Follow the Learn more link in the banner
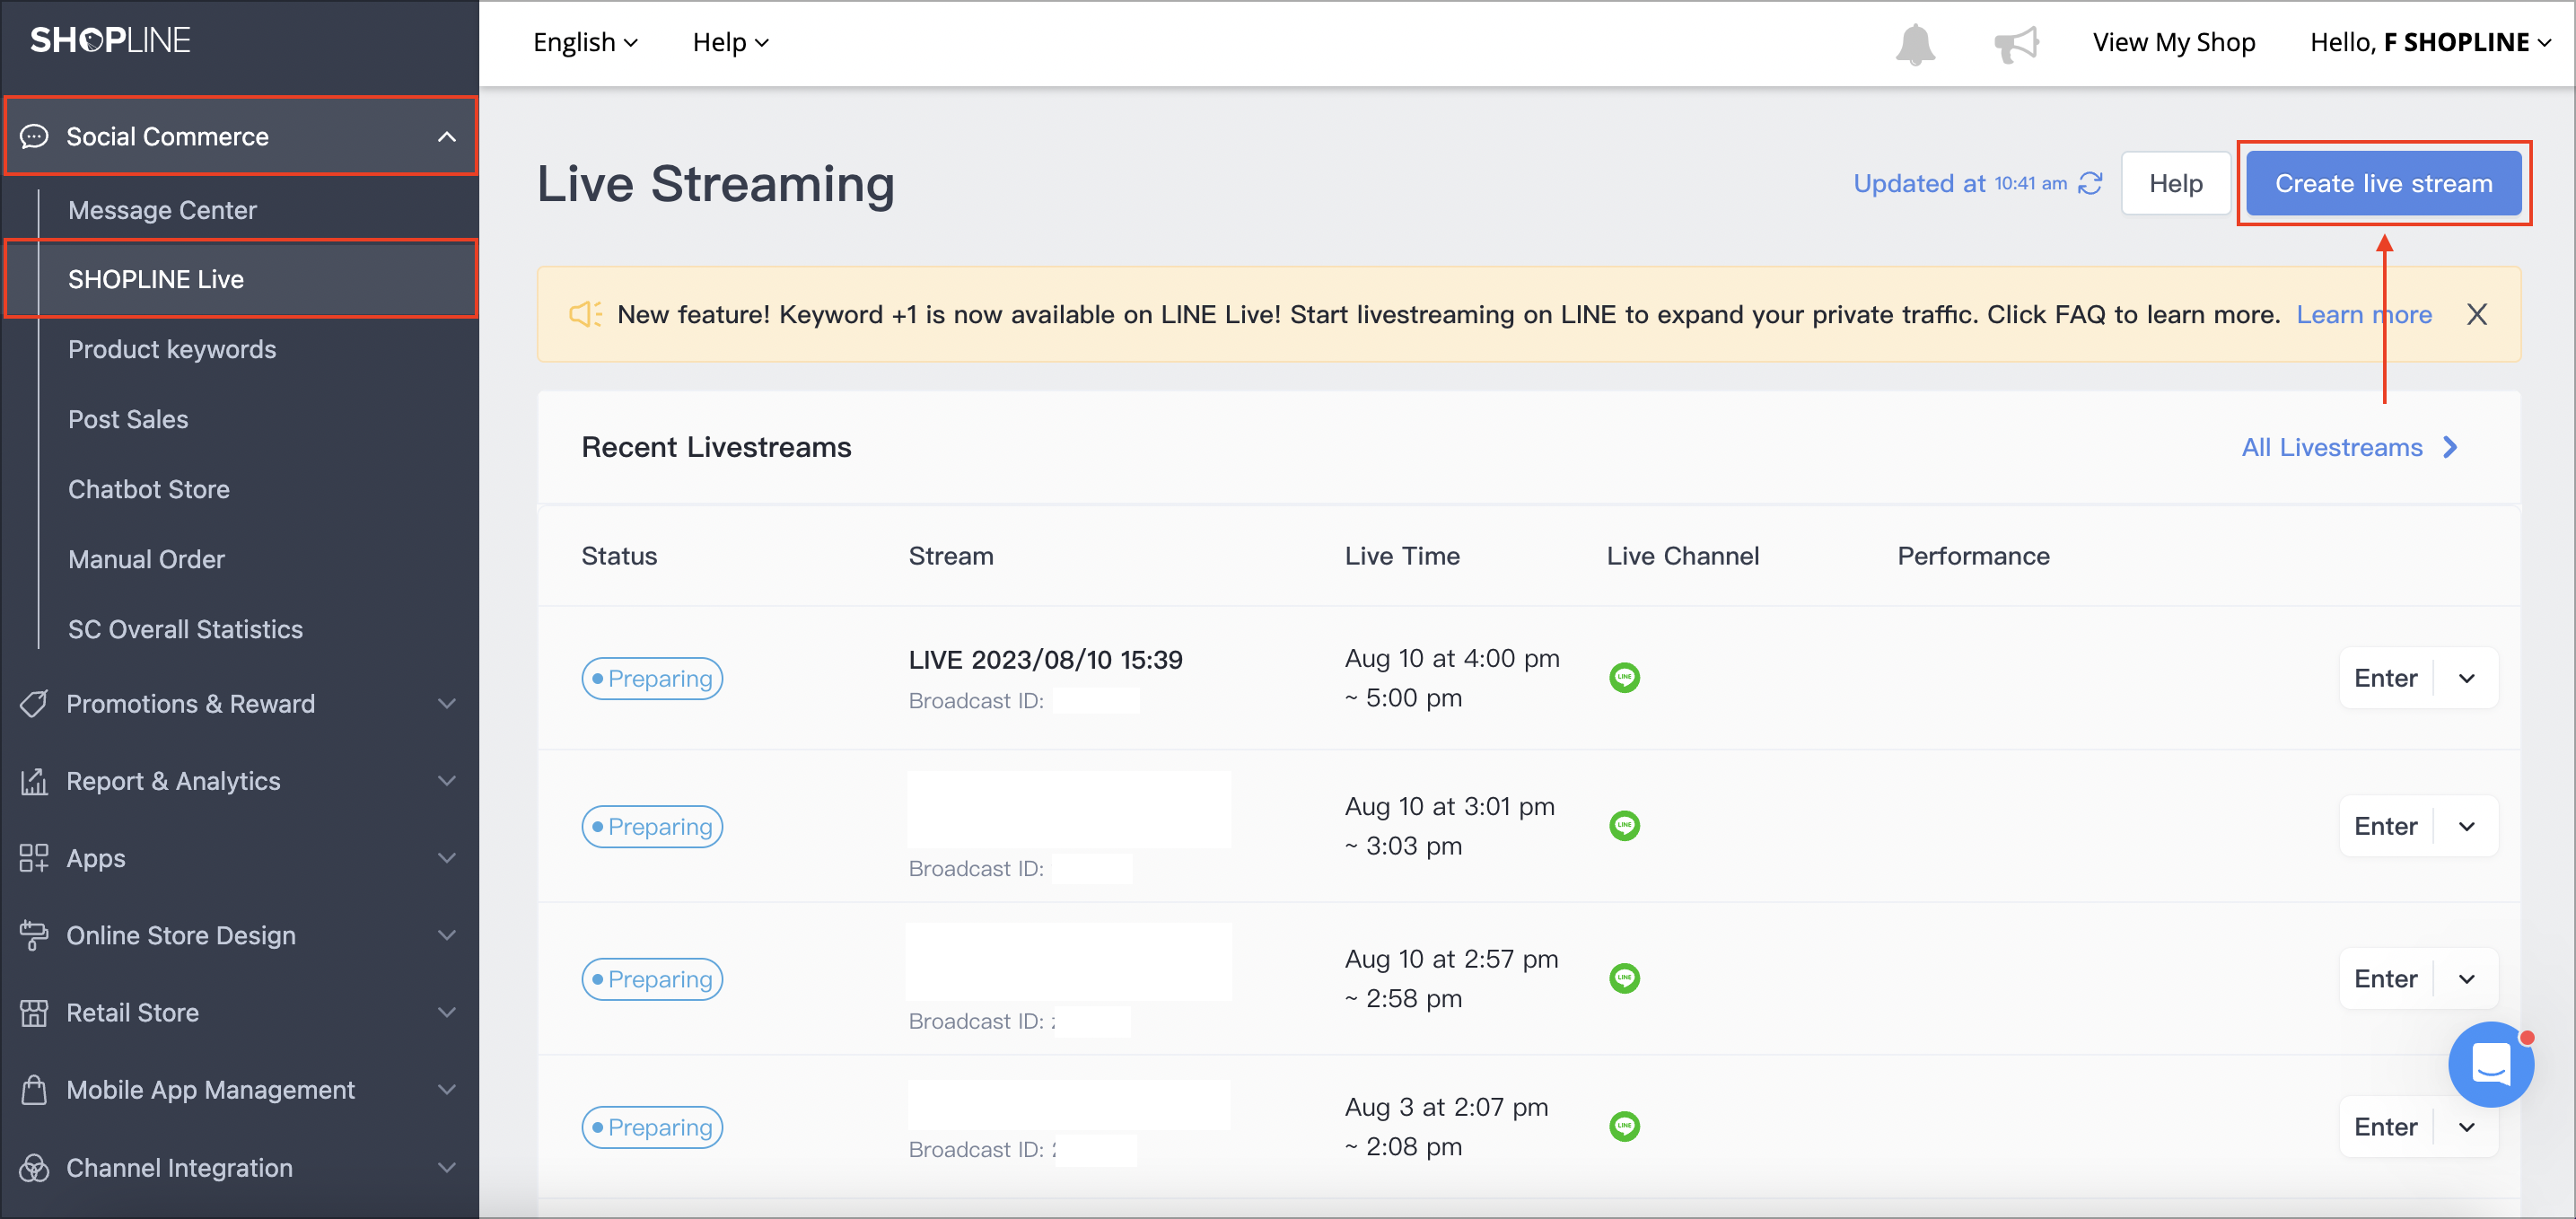 click(2364, 314)
